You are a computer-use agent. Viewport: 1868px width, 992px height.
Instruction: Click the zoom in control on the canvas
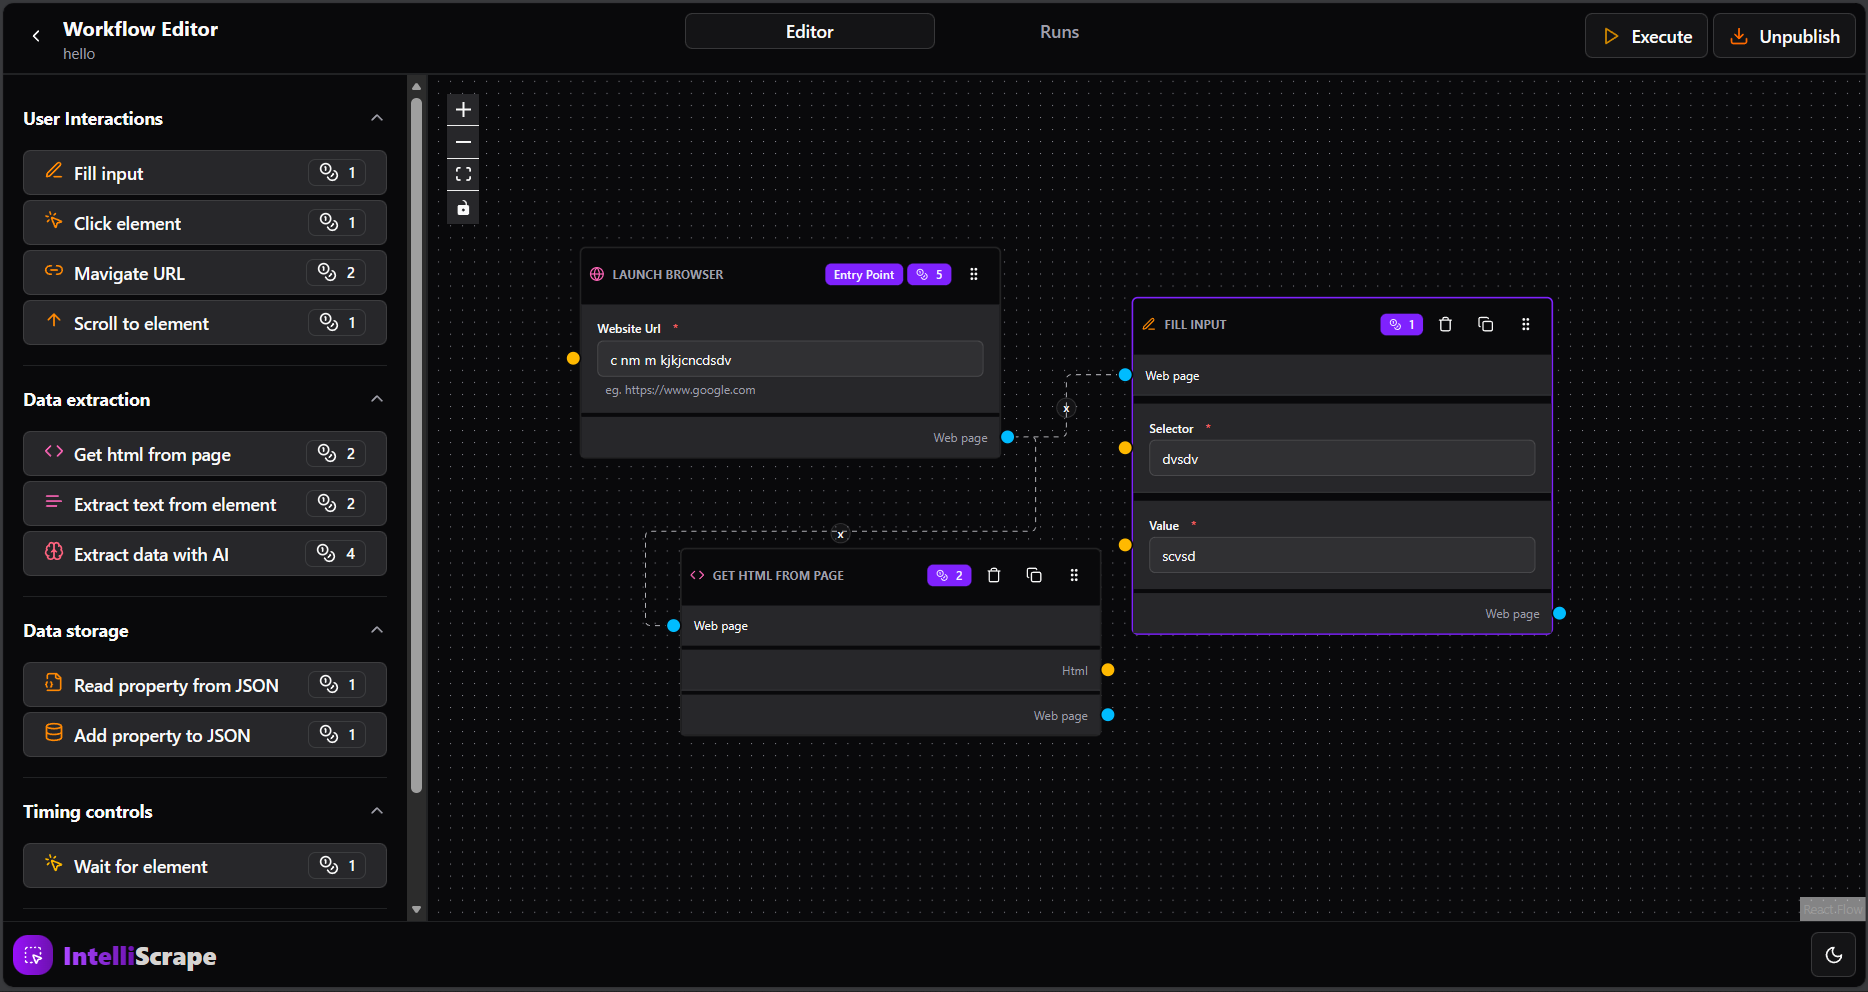tap(462, 109)
